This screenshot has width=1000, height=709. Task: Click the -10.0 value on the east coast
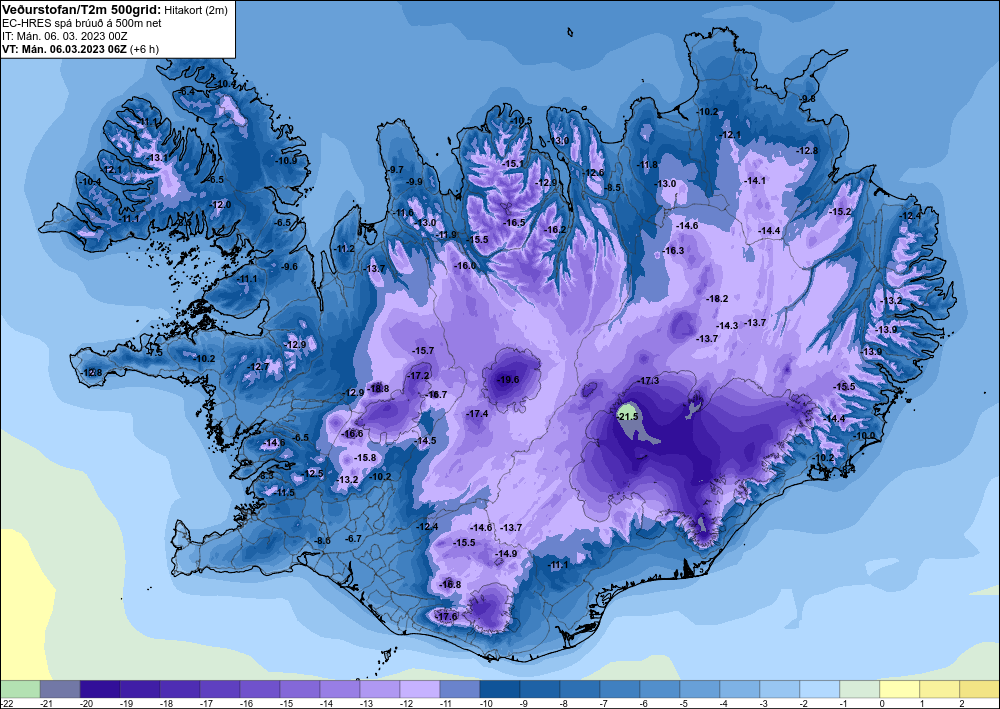(865, 435)
